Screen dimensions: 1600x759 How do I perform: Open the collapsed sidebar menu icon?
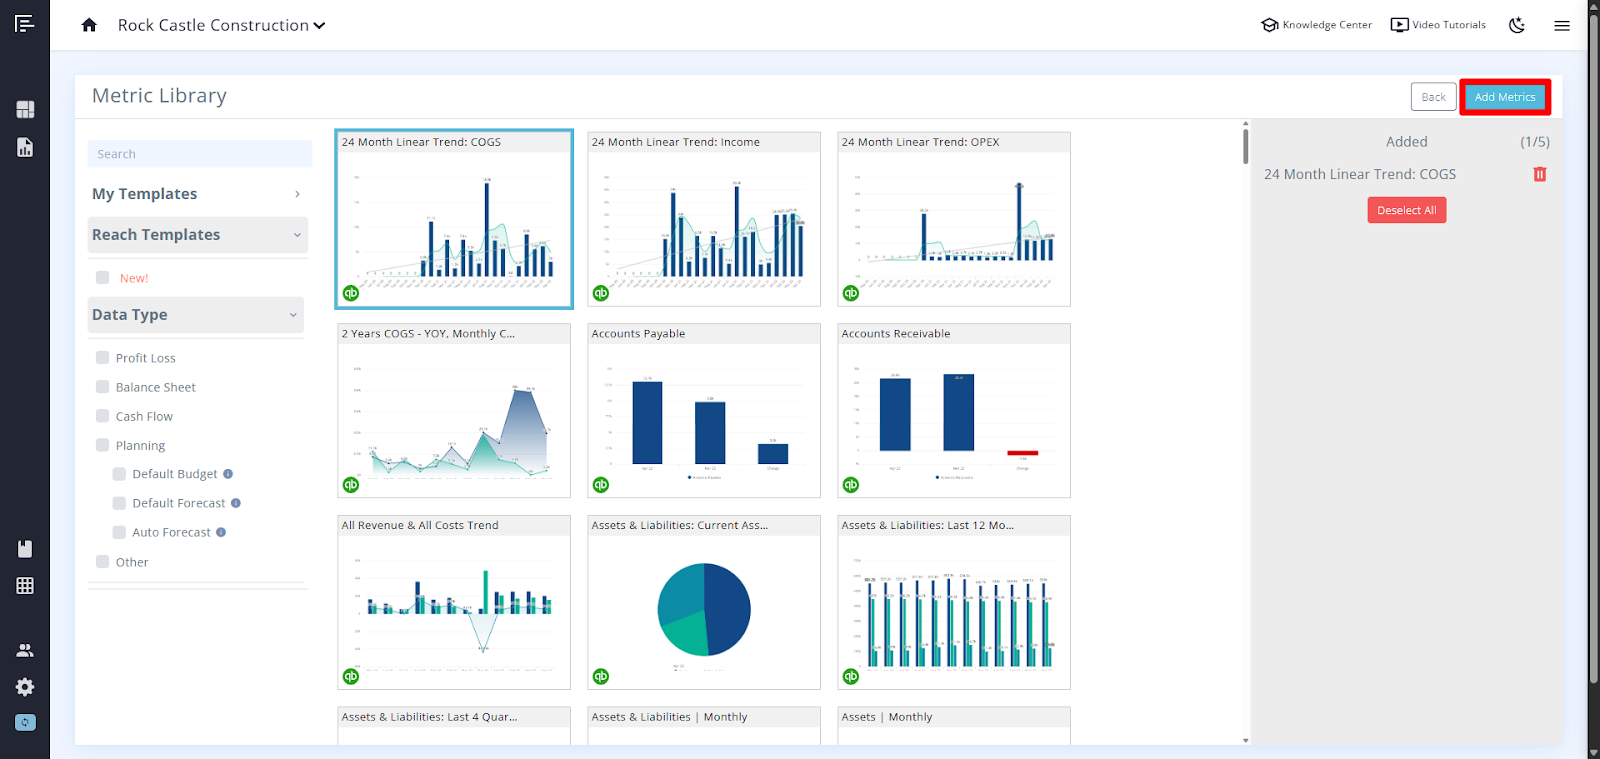click(25, 24)
